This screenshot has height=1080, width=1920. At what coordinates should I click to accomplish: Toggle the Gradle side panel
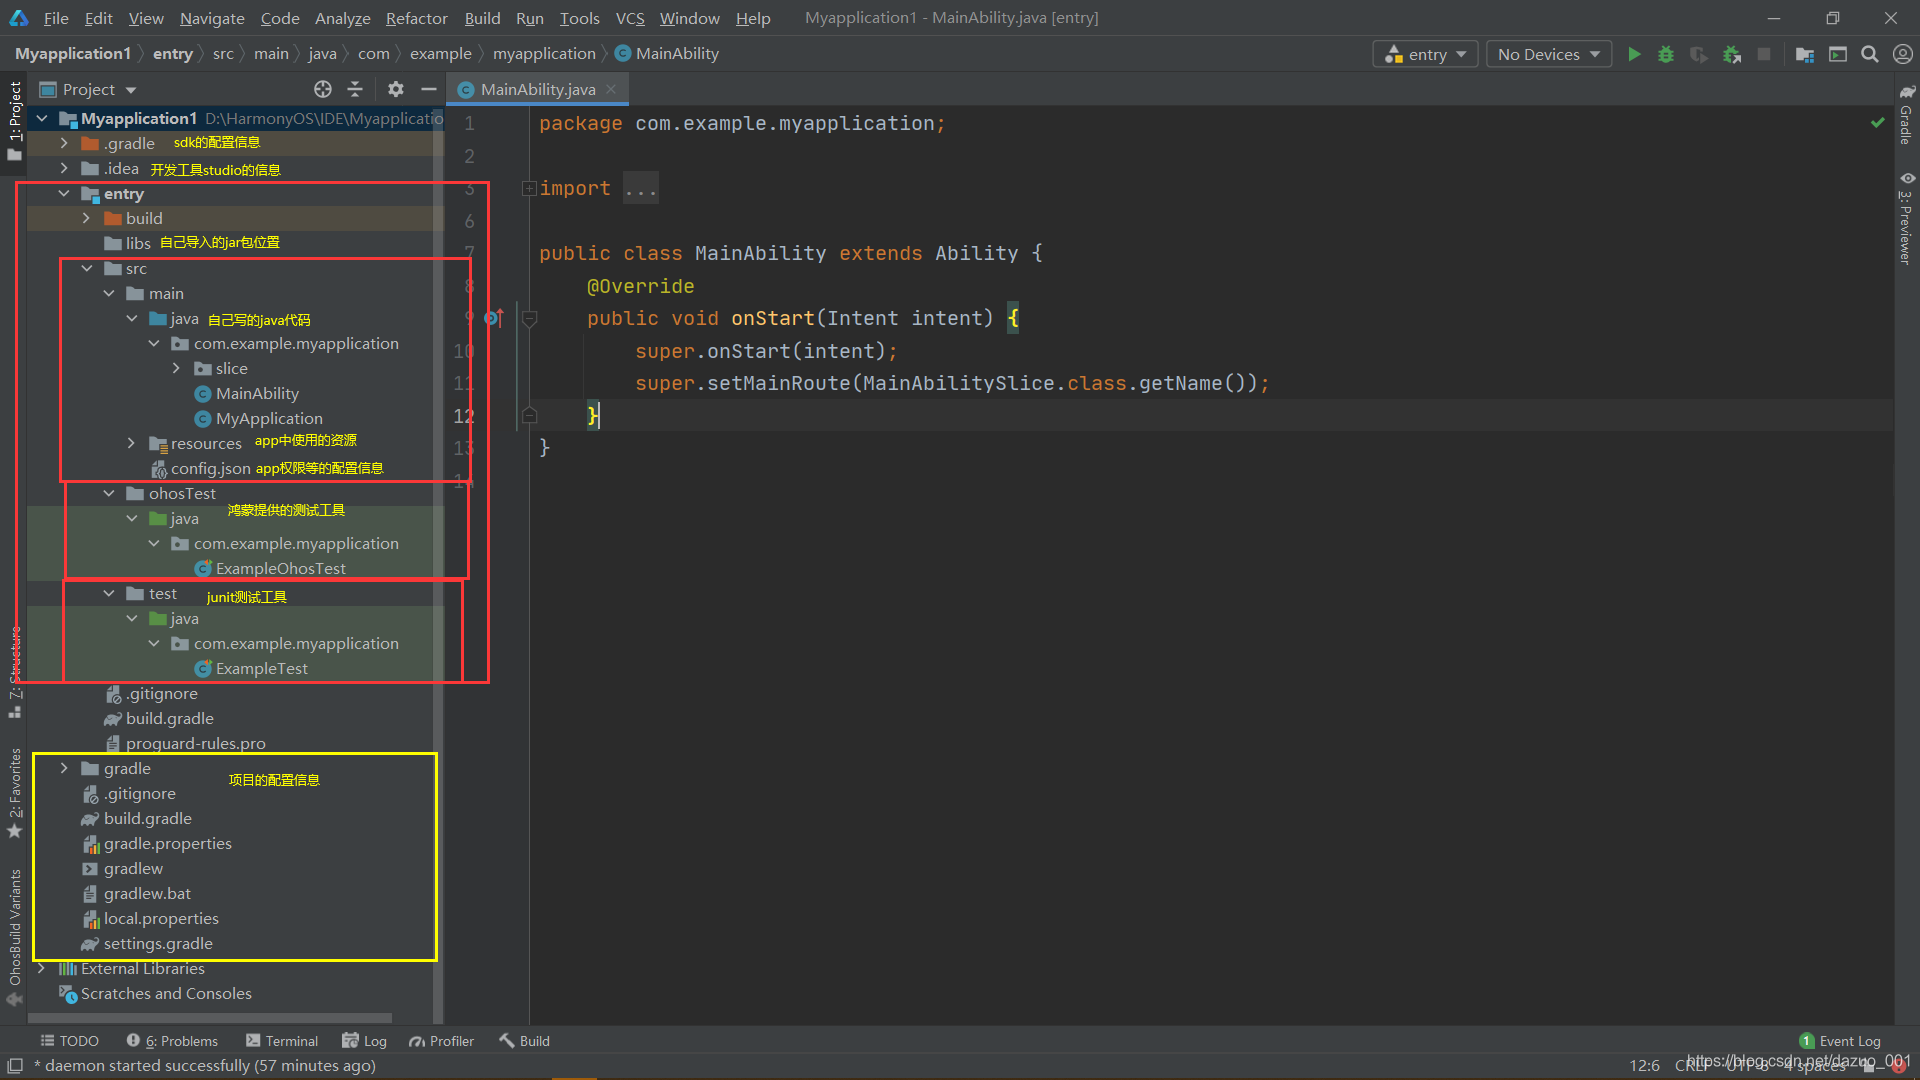[x=1906, y=114]
